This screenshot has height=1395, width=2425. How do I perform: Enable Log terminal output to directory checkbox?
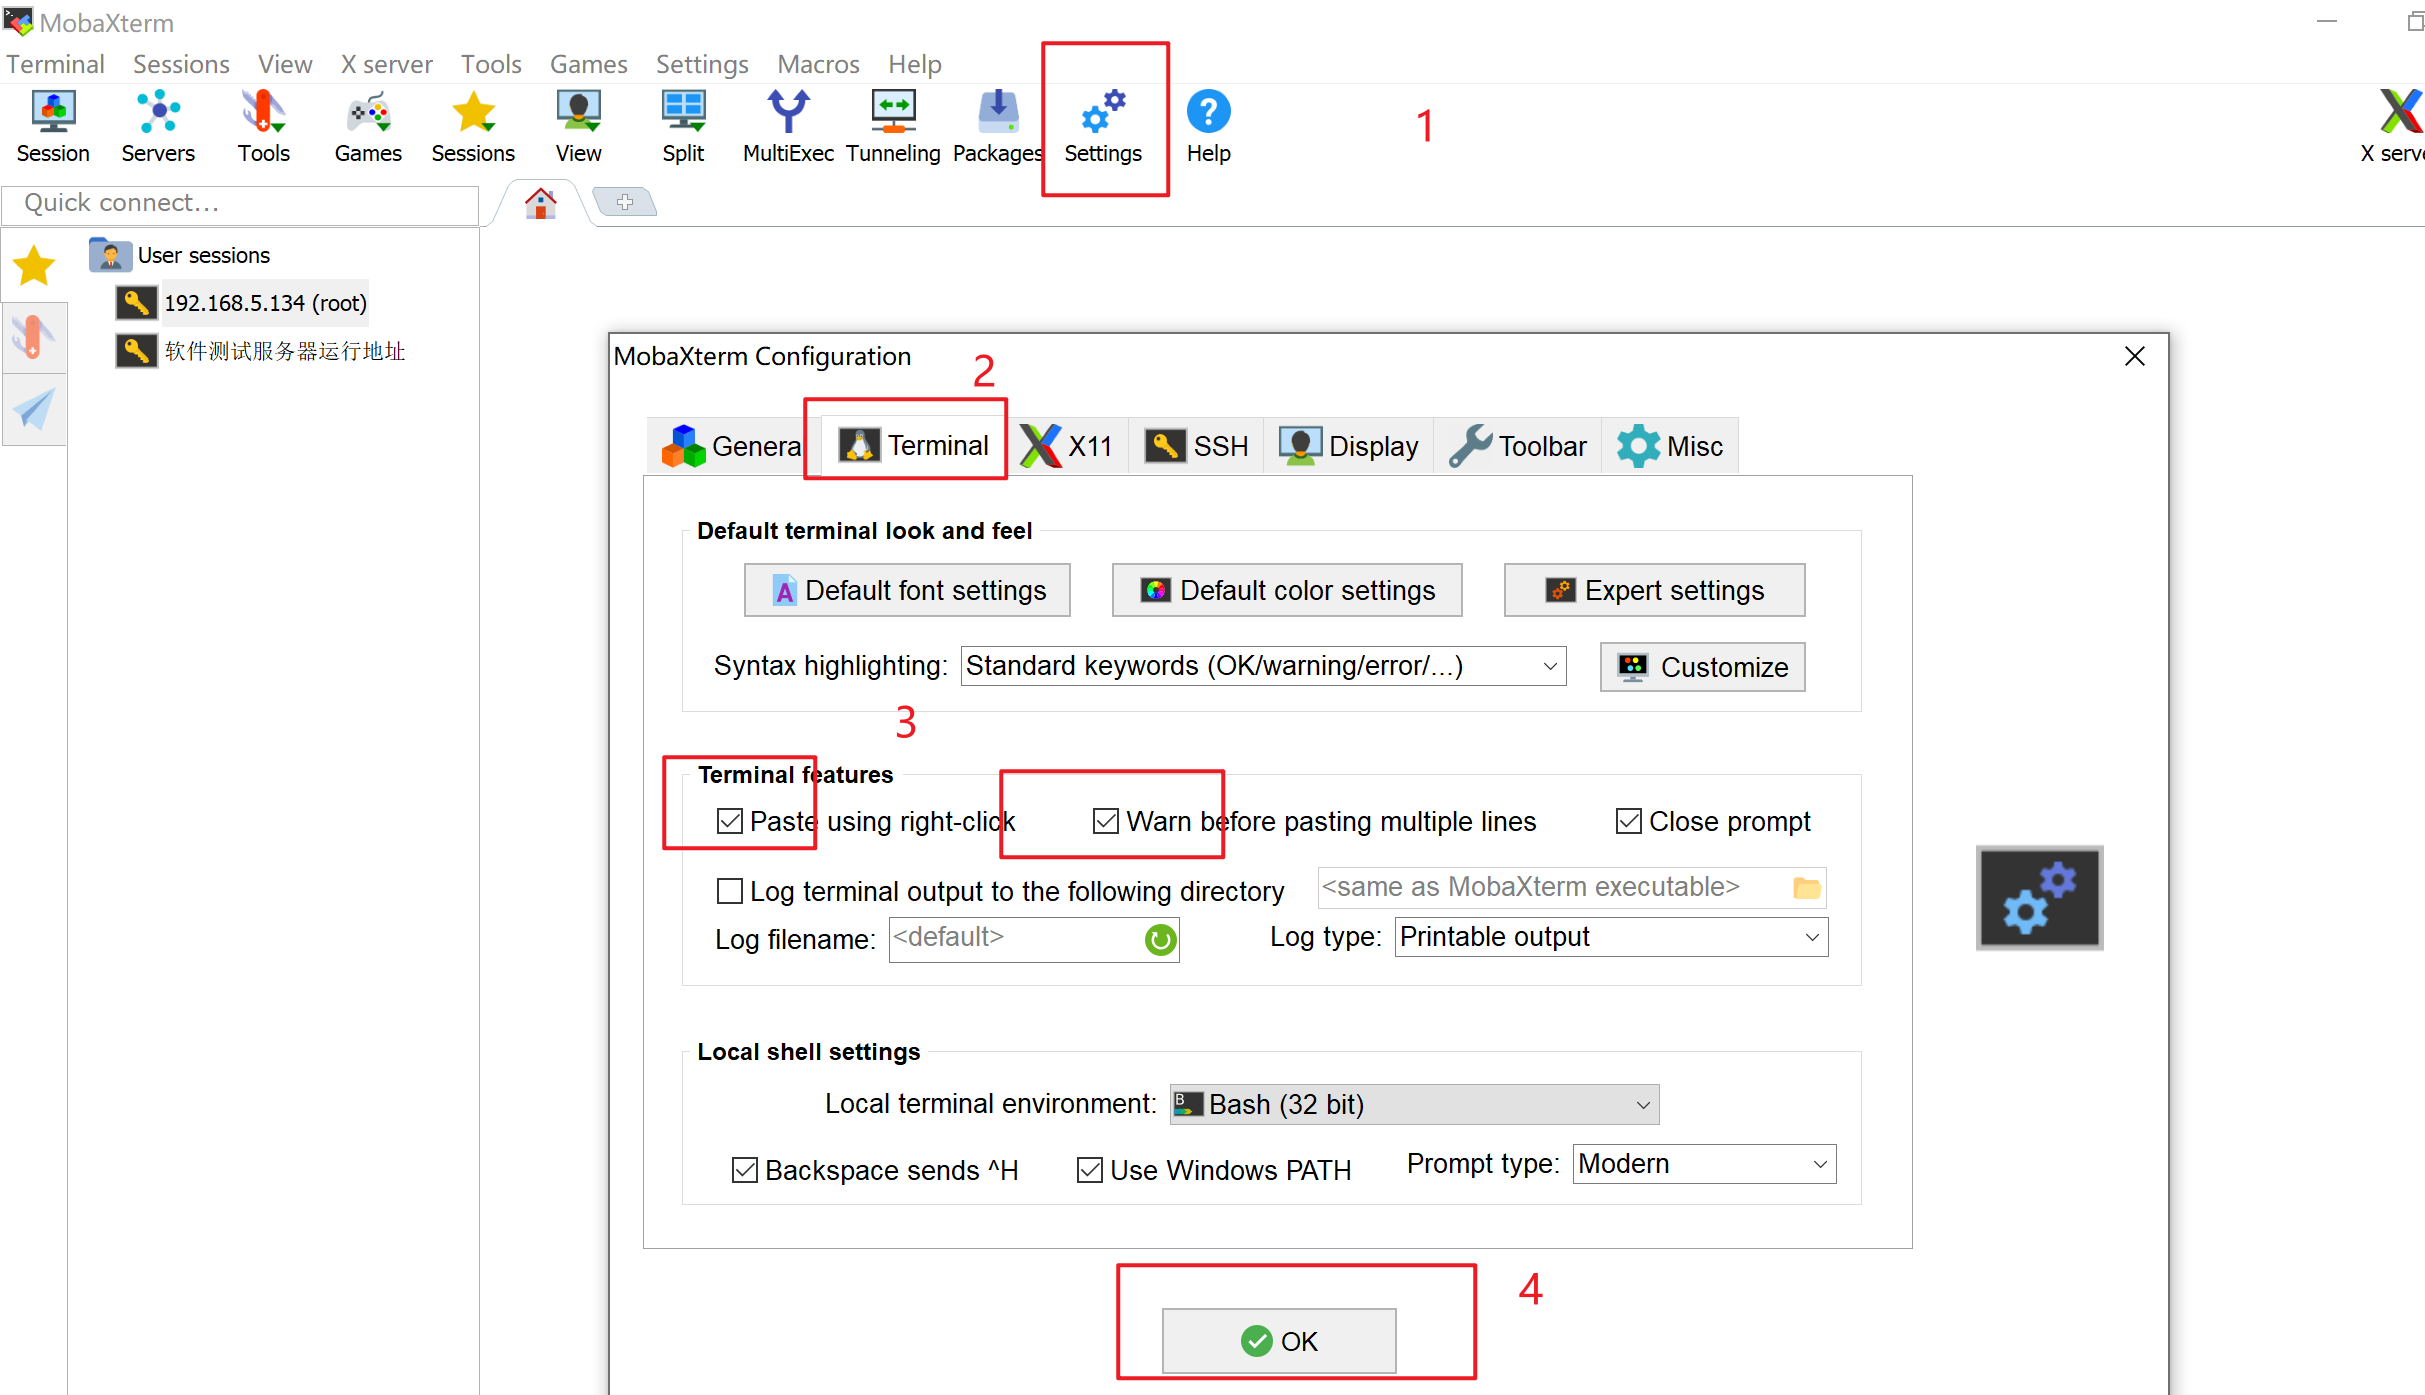click(x=730, y=891)
